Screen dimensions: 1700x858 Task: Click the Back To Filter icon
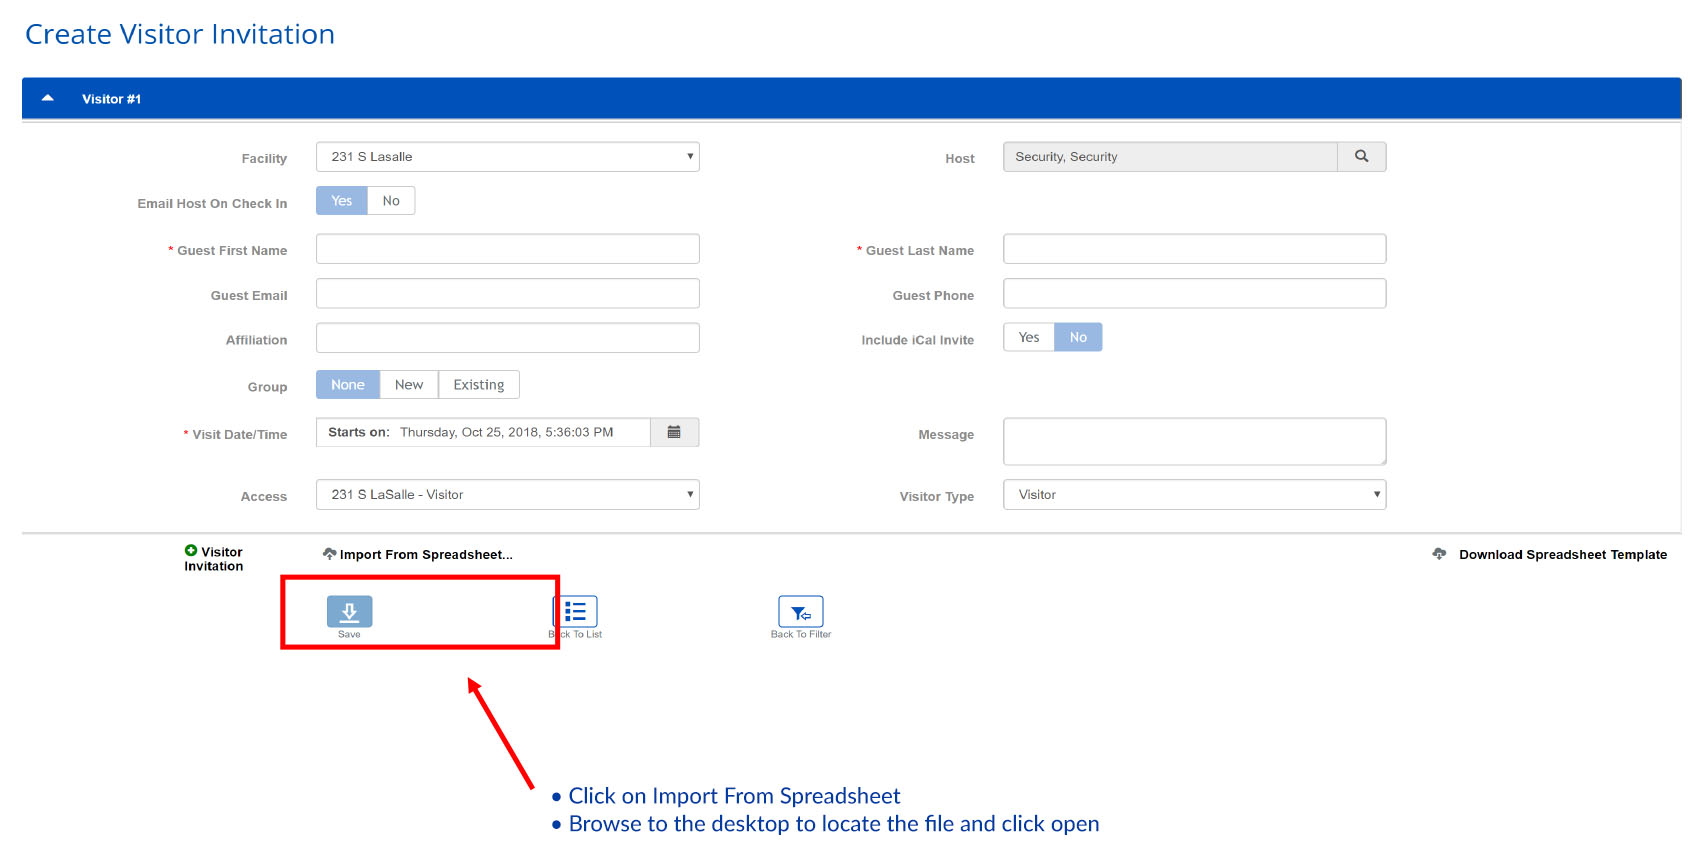[800, 611]
